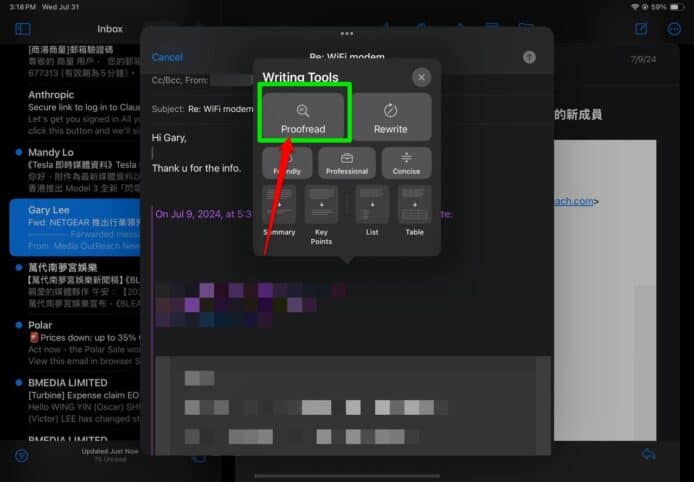
Task: Select the Rewrite option
Action: point(390,116)
